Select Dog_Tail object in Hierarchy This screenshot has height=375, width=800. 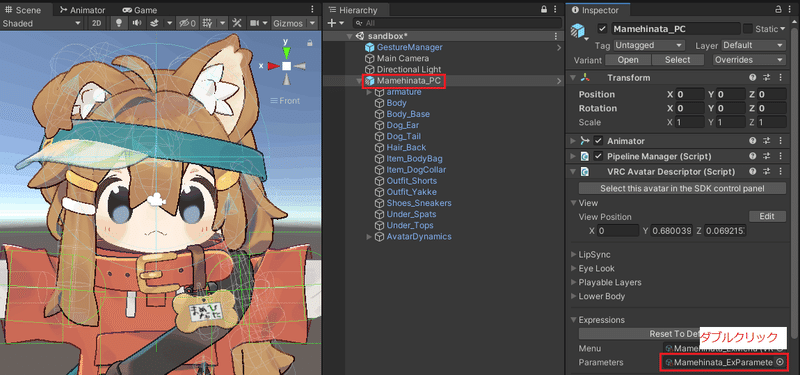pos(403,136)
